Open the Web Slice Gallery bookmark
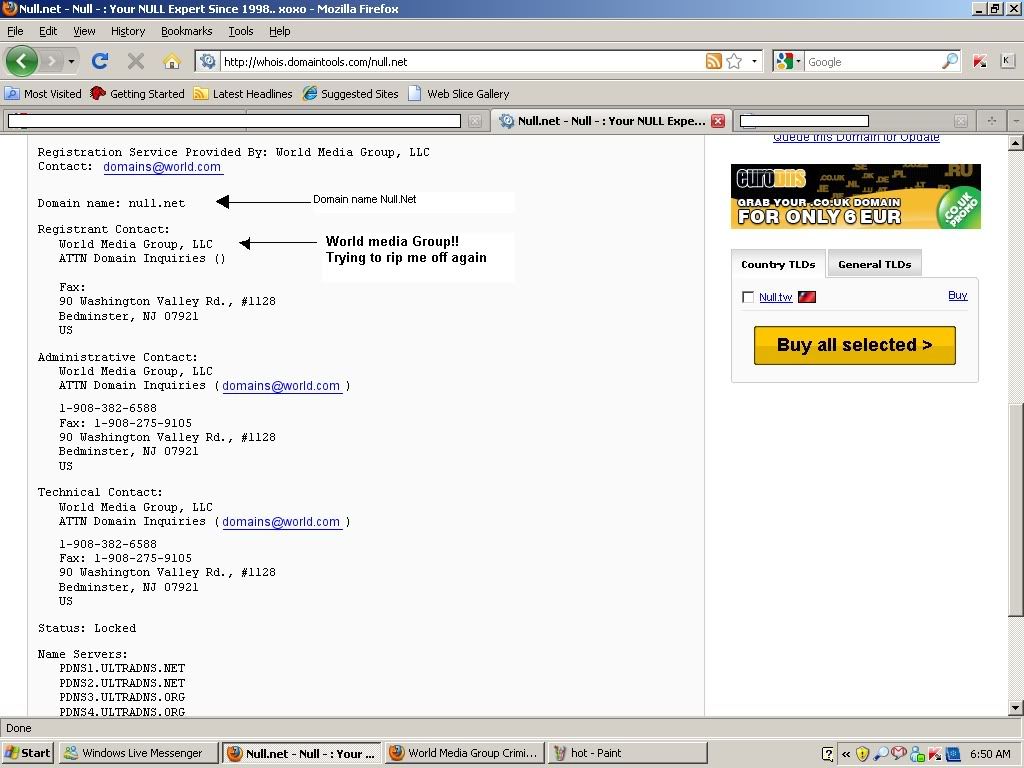Screen dimensions: 1024x768 tap(458, 93)
